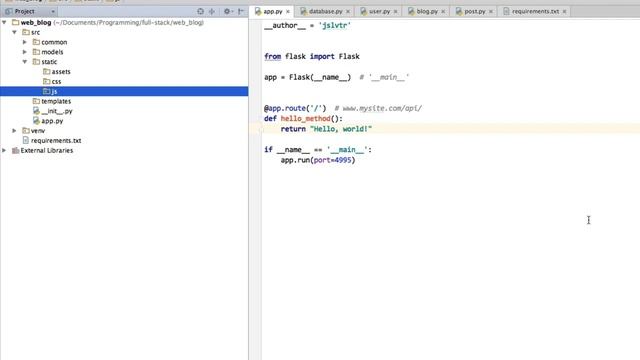Close the blog.py tab
This screenshot has width=640, height=360.
point(443,12)
